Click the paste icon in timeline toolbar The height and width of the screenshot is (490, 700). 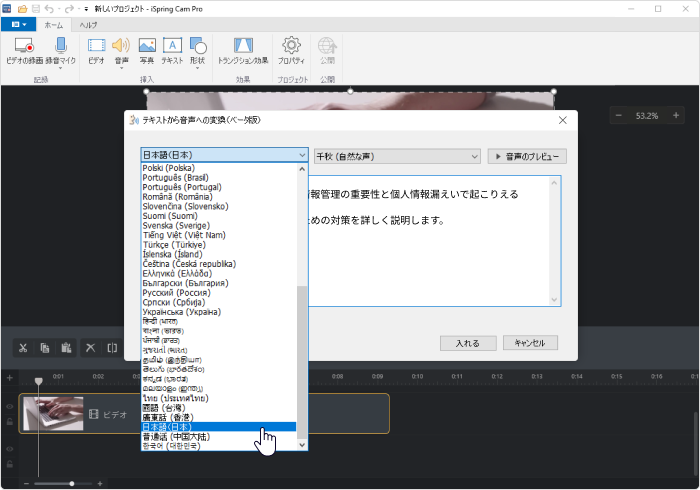tap(66, 348)
